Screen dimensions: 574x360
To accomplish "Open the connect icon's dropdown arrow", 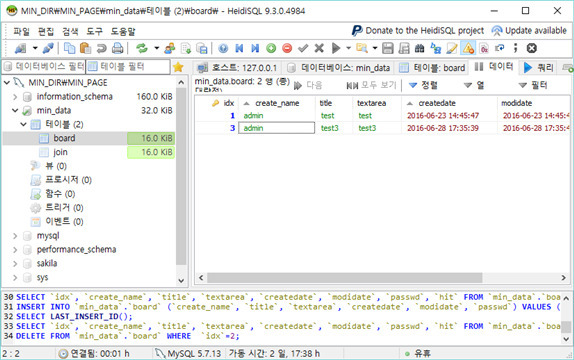I will [x=35, y=48].
